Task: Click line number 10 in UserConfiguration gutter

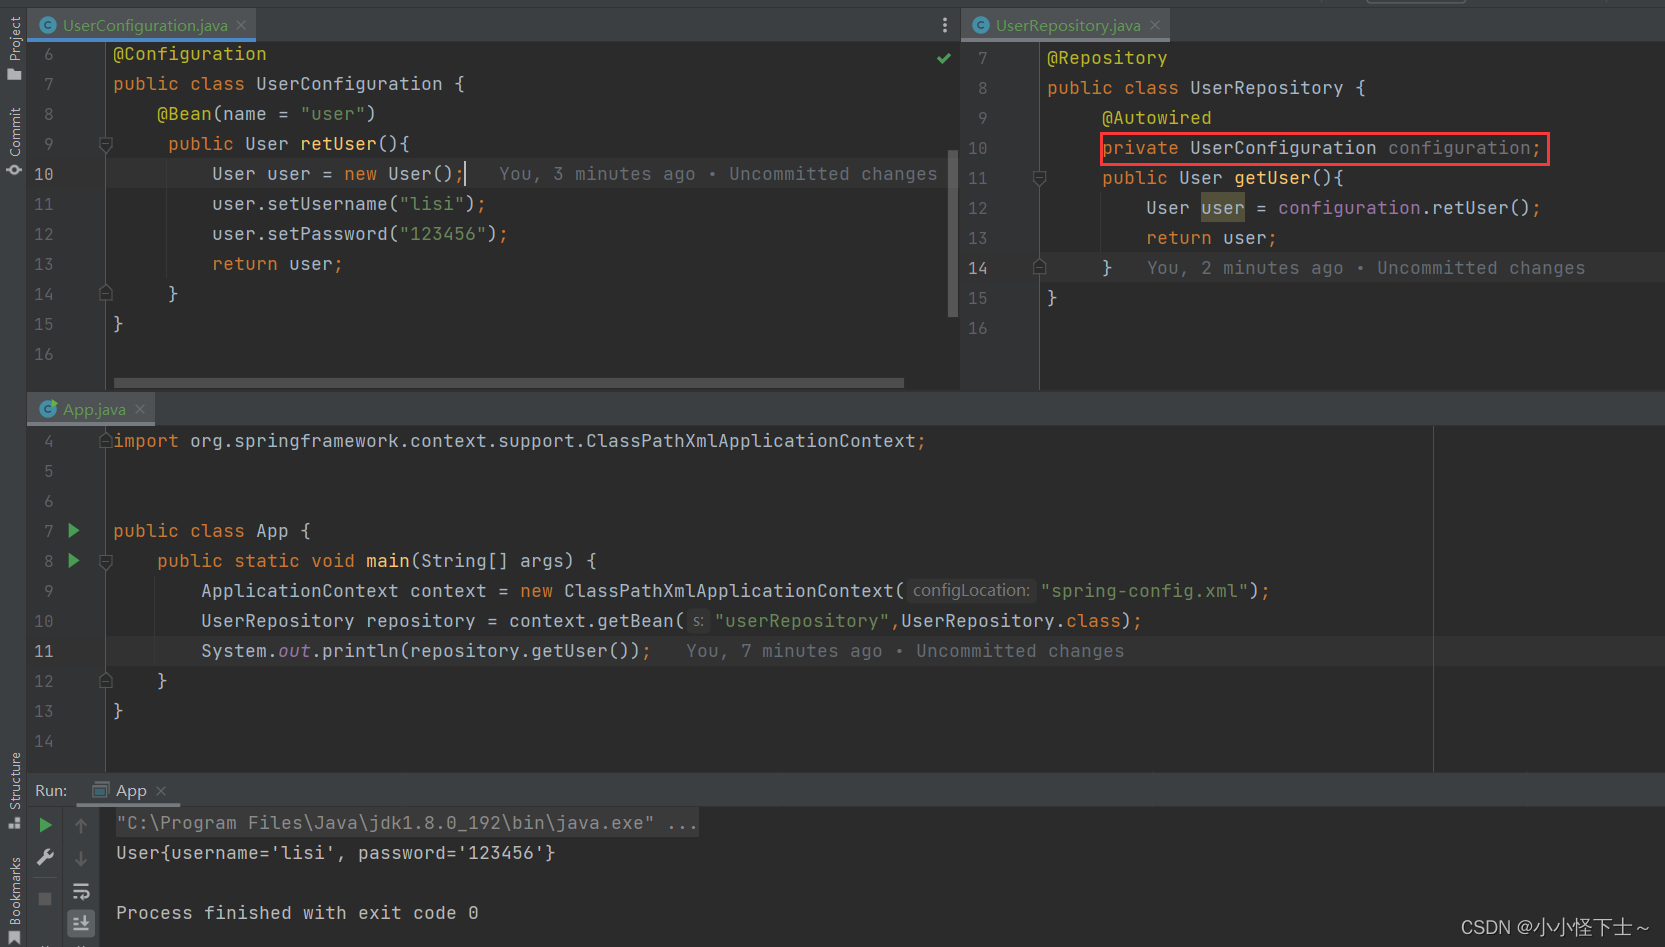Action: [x=44, y=174]
